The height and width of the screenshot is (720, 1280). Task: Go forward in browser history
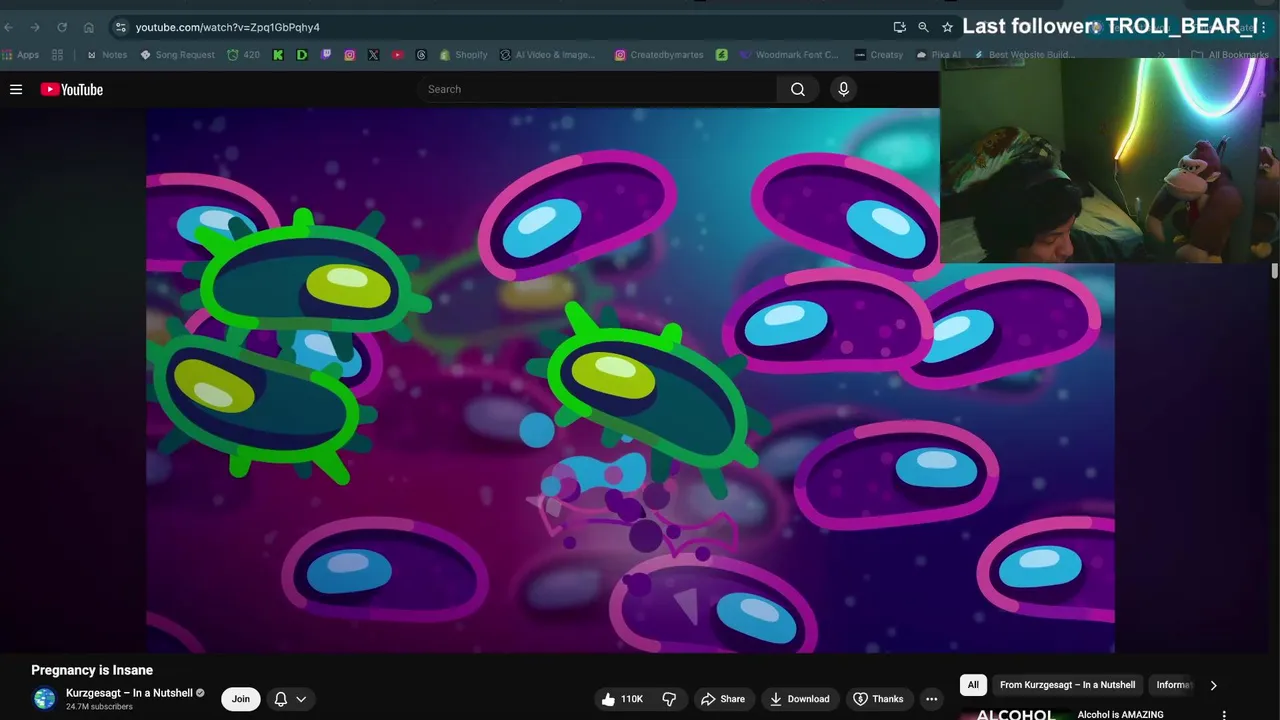click(35, 27)
